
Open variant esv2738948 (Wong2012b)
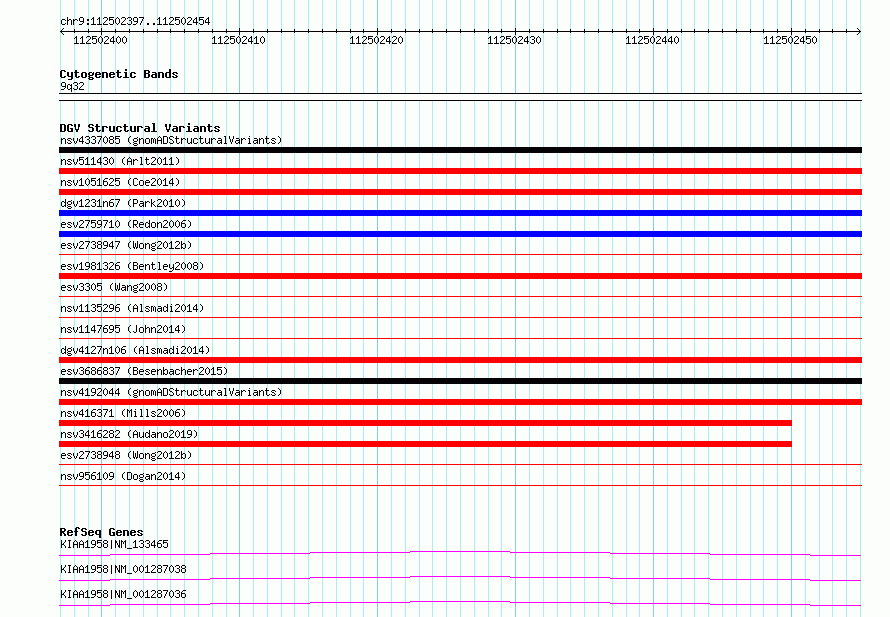126,455
